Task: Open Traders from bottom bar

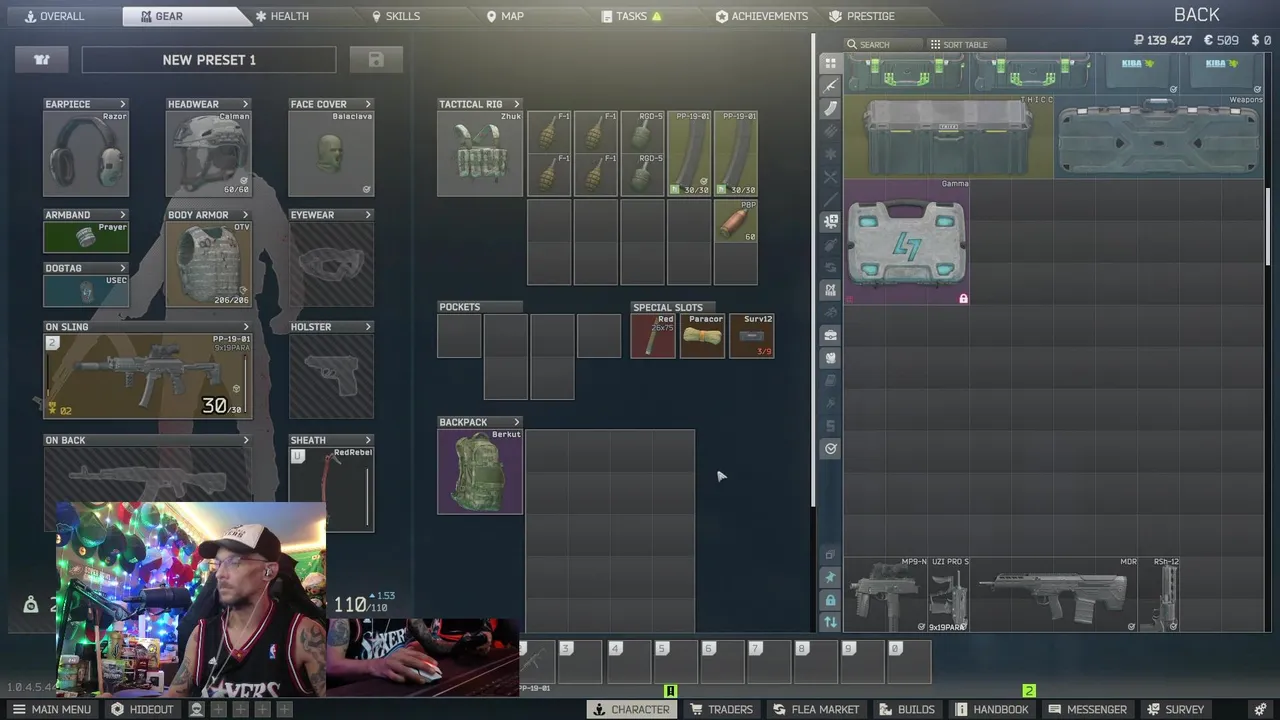Action: point(721,709)
